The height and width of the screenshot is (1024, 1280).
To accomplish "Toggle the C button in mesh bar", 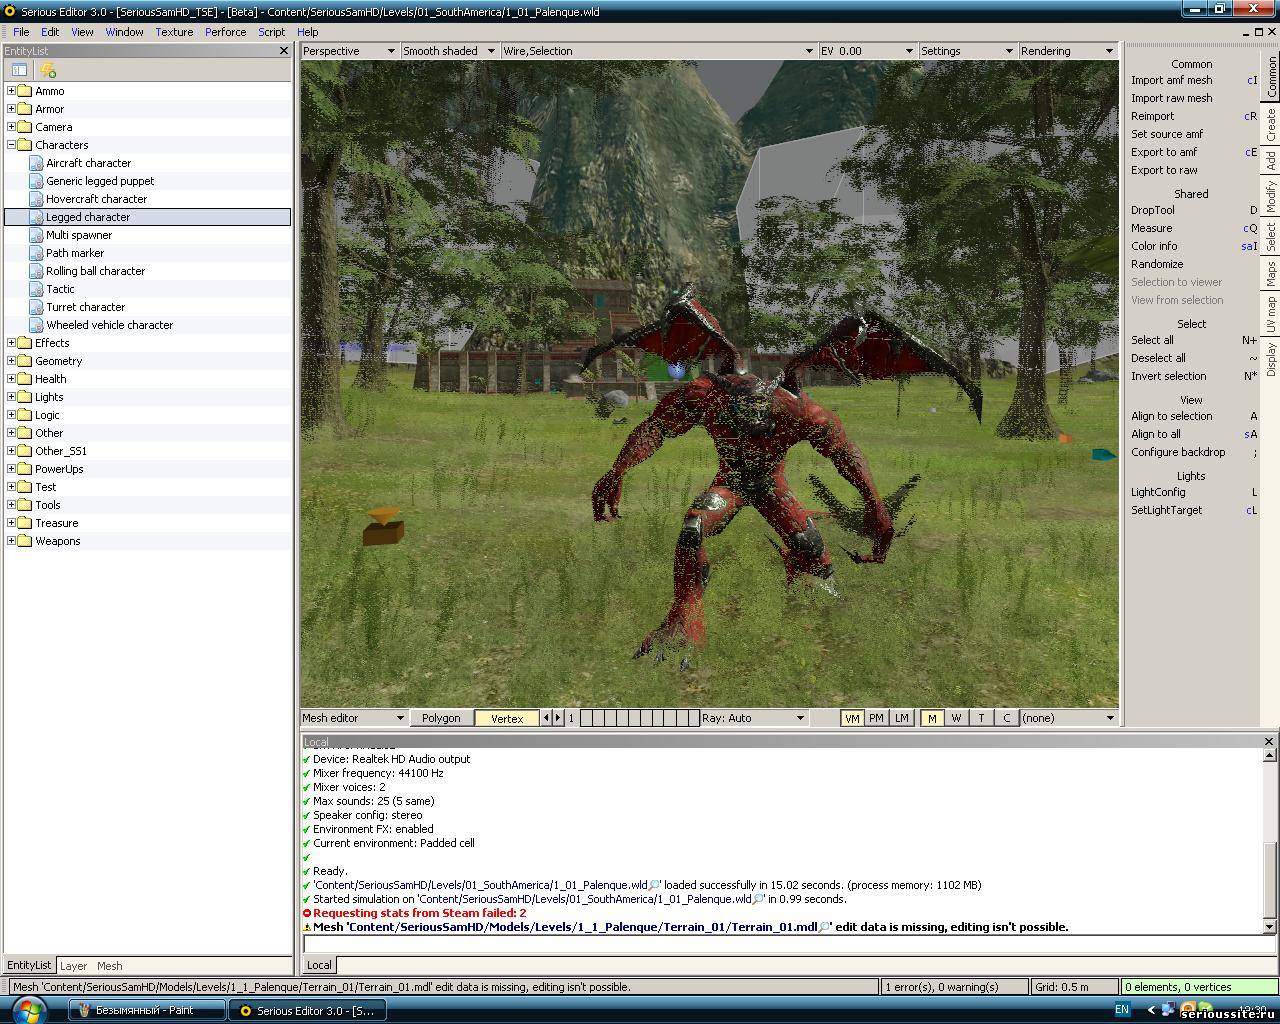I will click(x=1006, y=718).
